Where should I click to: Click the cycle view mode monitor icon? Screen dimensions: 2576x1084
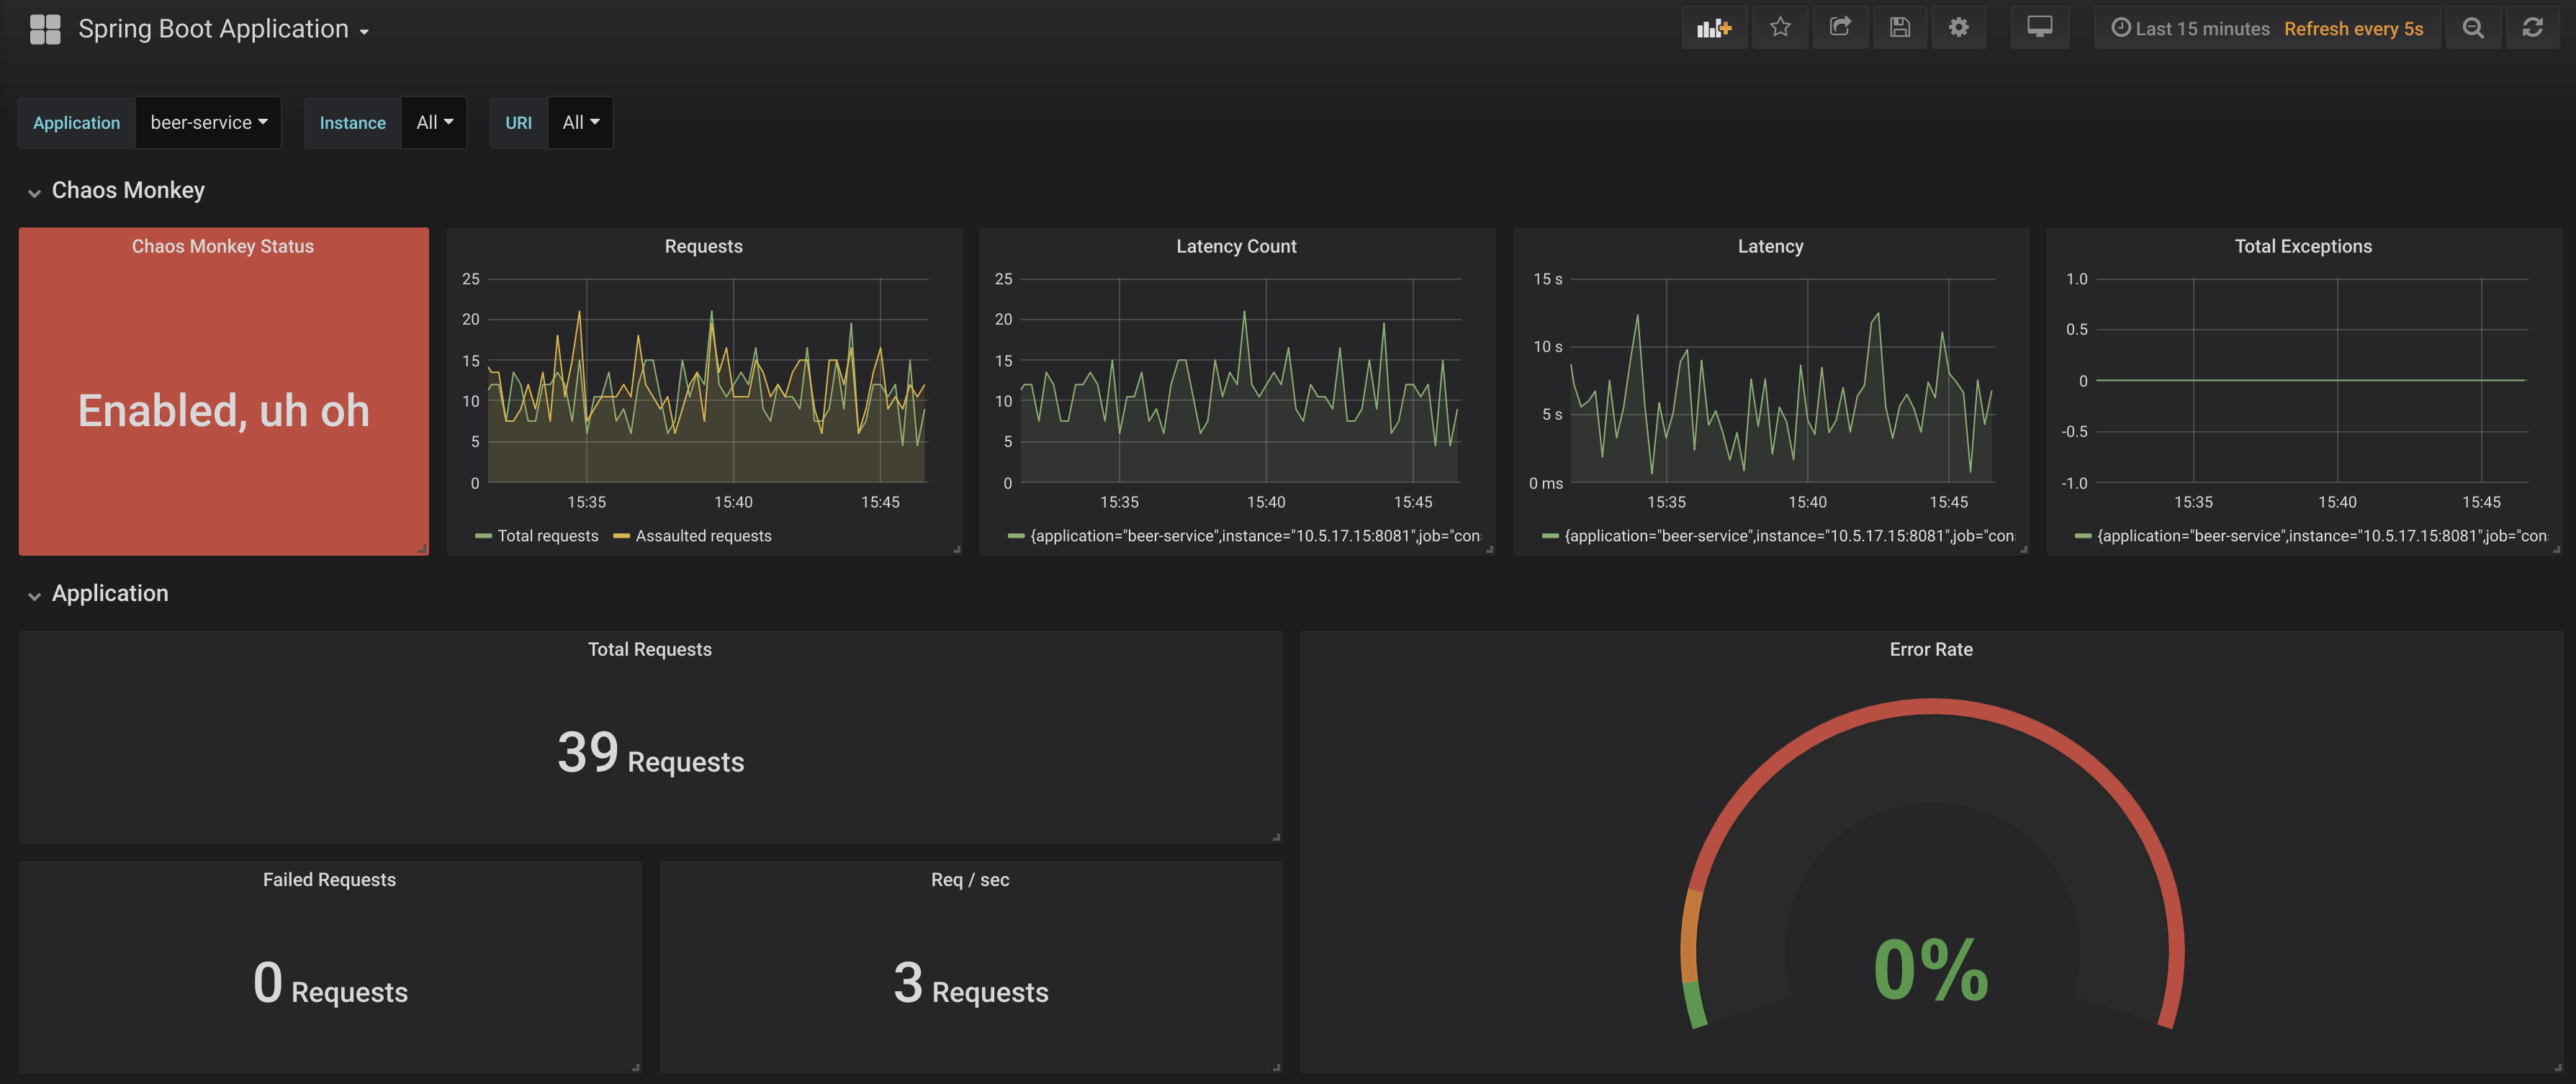coord(2039,28)
